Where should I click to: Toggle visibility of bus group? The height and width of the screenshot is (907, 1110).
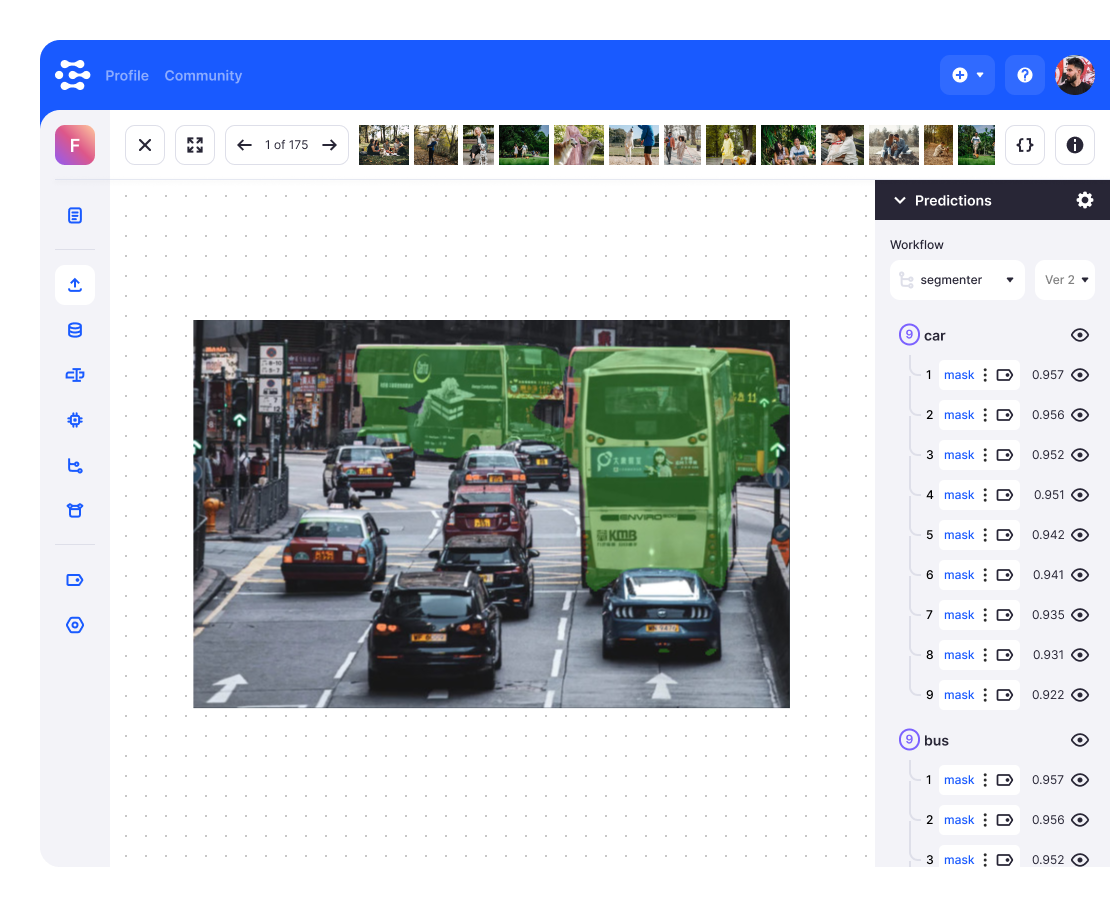pyautogui.click(x=1080, y=740)
